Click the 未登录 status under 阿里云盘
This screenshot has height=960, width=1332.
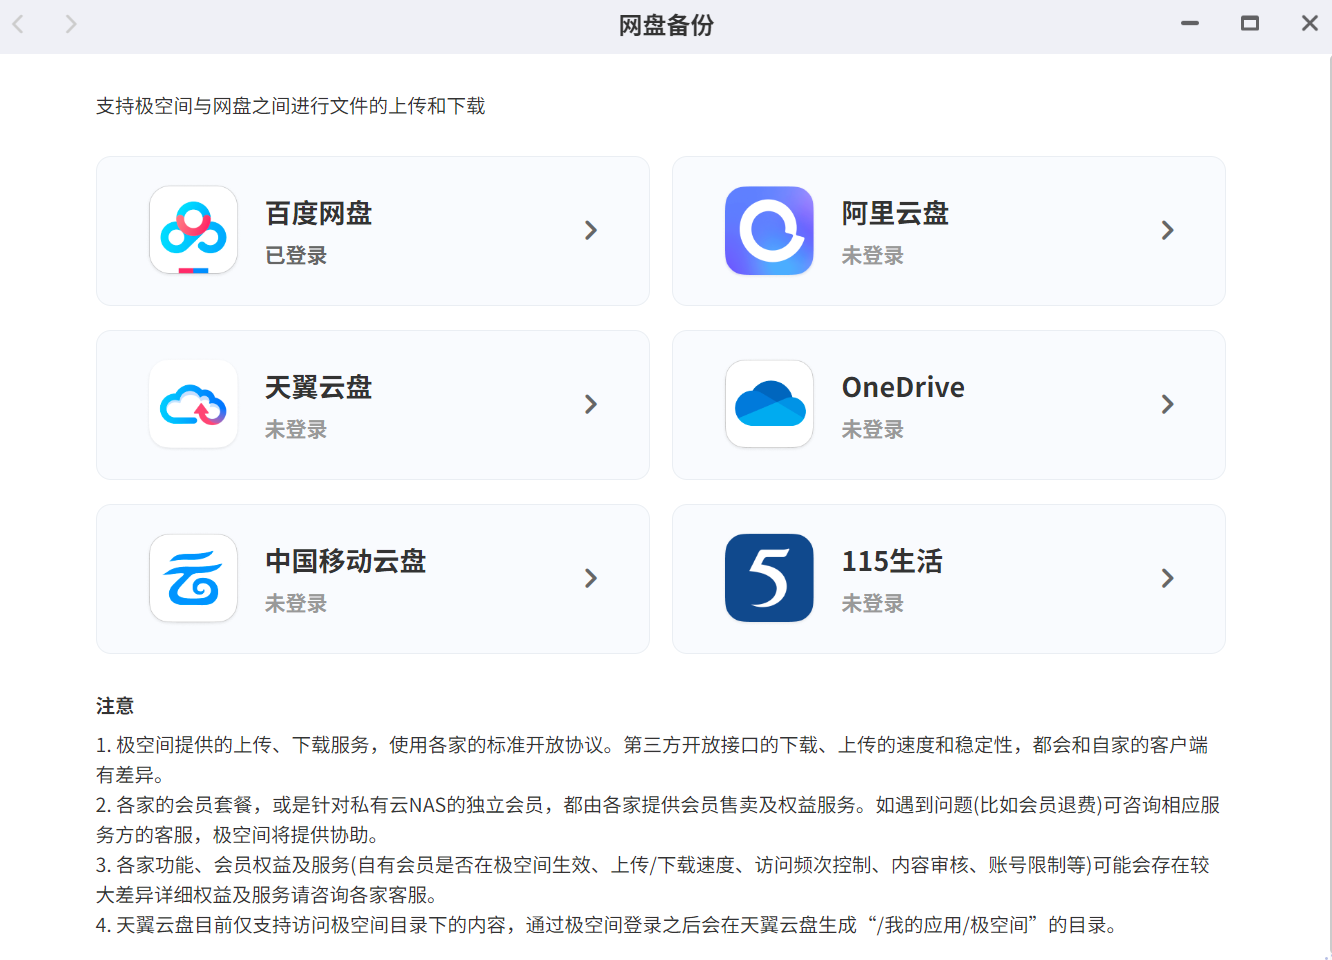pos(872,256)
